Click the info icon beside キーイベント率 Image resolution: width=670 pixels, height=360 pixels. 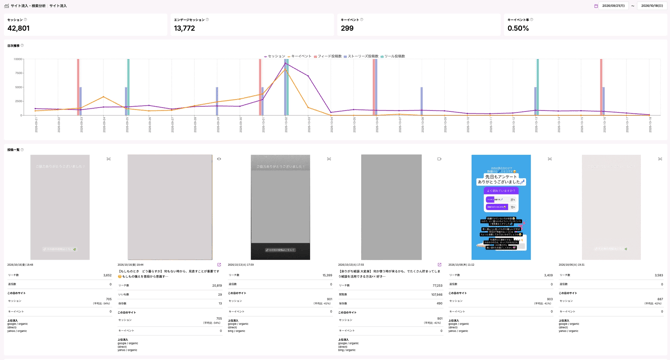pyautogui.click(x=532, y=20)
